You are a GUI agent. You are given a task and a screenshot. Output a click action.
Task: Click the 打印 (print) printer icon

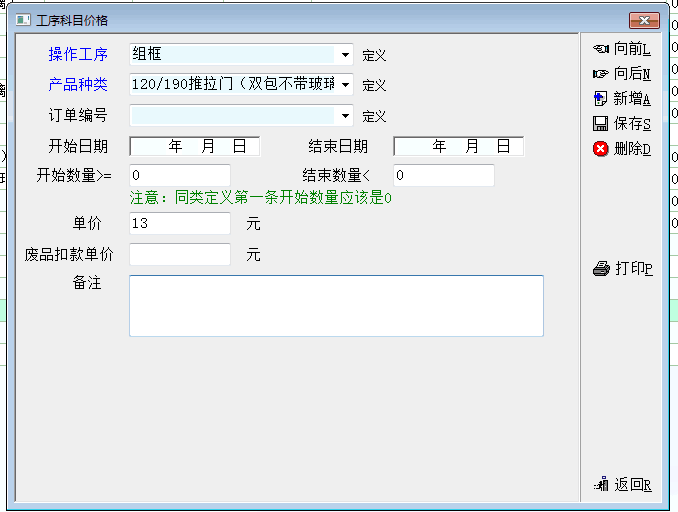(601, 268)
